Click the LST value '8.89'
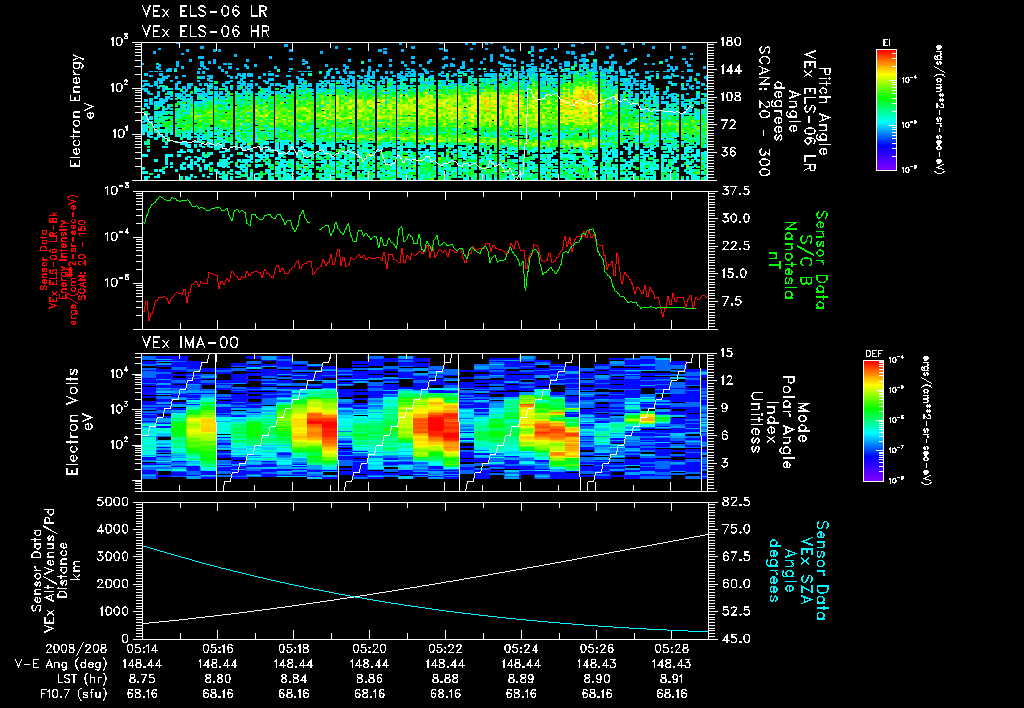Screen dimensions: 1024x708 point(521,679)
